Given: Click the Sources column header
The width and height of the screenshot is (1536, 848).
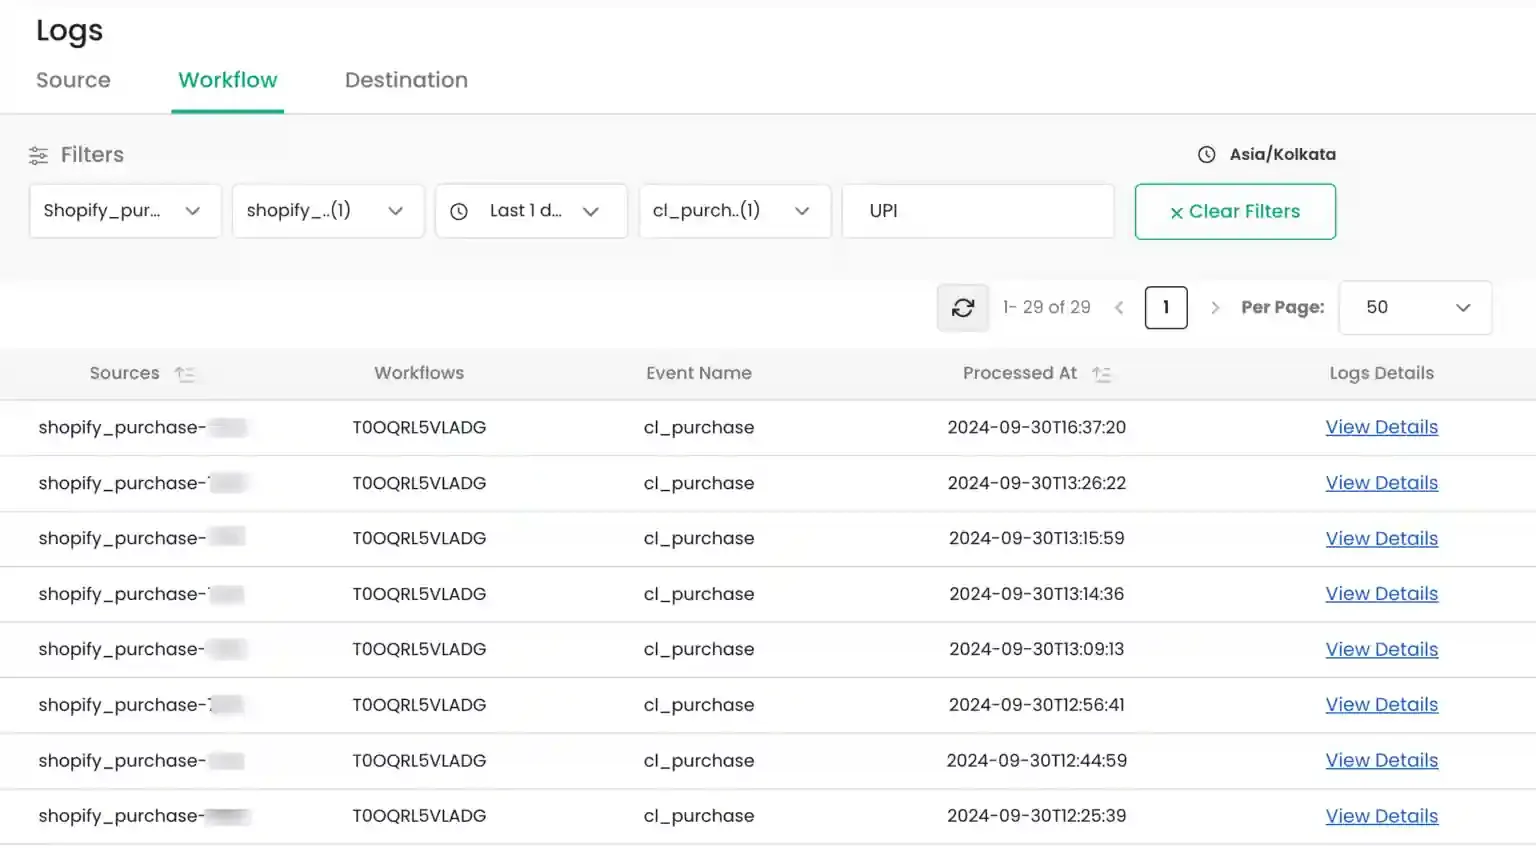Looking at the screenshot, I should coord(124,374).
